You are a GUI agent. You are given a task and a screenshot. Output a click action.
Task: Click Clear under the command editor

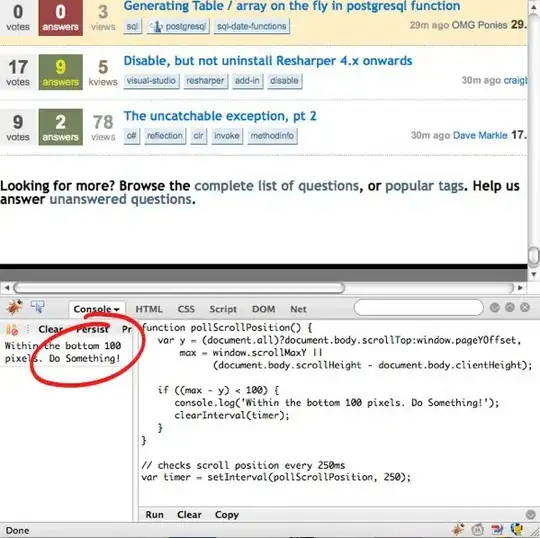[189, 515]
